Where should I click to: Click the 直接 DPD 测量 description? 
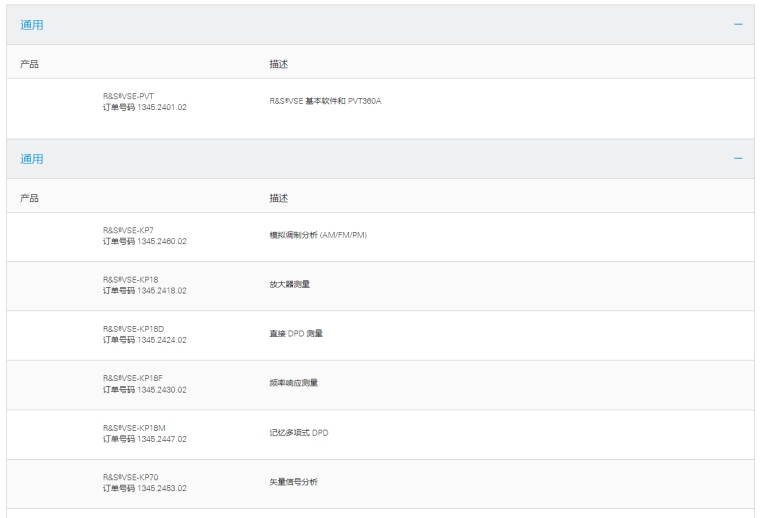tap(296, 333)
